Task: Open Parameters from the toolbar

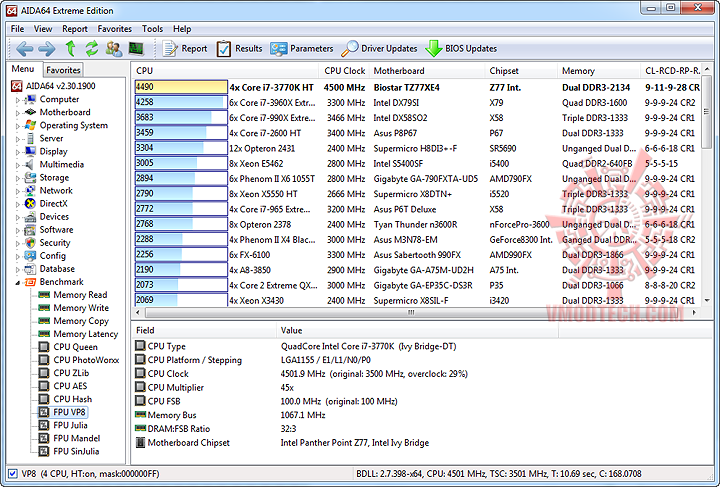Action: pos(302,49)
